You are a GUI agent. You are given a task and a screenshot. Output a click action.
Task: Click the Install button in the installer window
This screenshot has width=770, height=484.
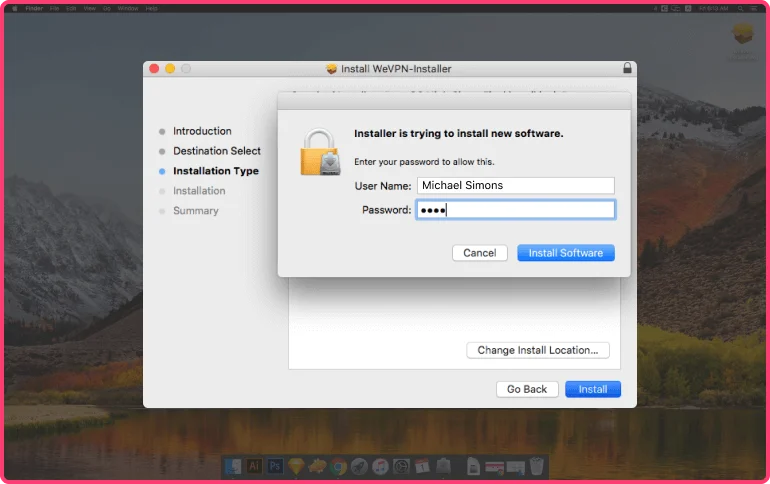[x=593, y=389]
